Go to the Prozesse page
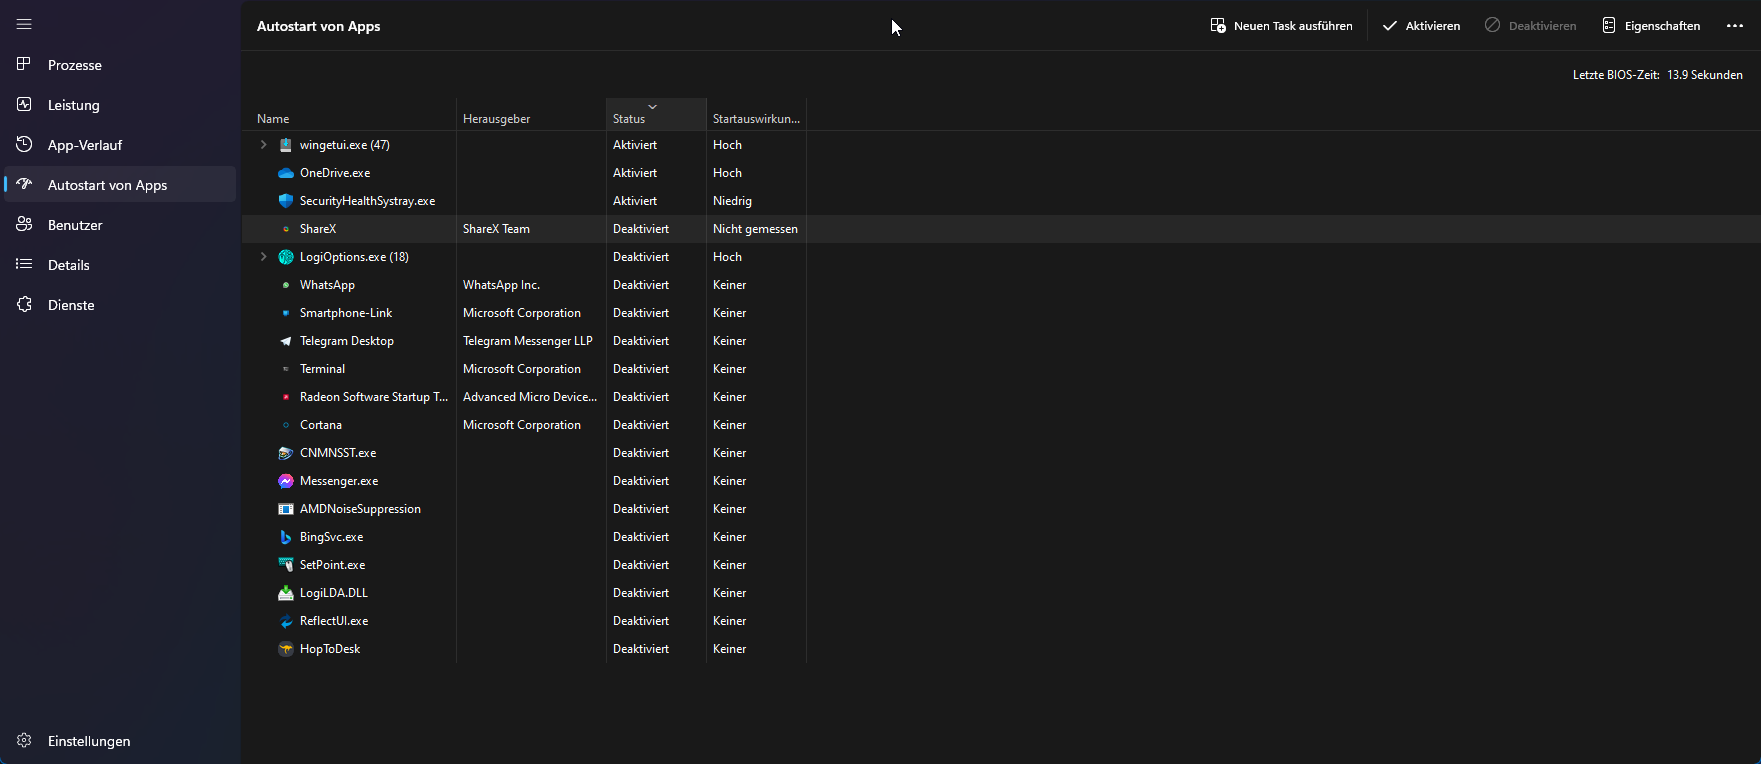 [120, 65]
